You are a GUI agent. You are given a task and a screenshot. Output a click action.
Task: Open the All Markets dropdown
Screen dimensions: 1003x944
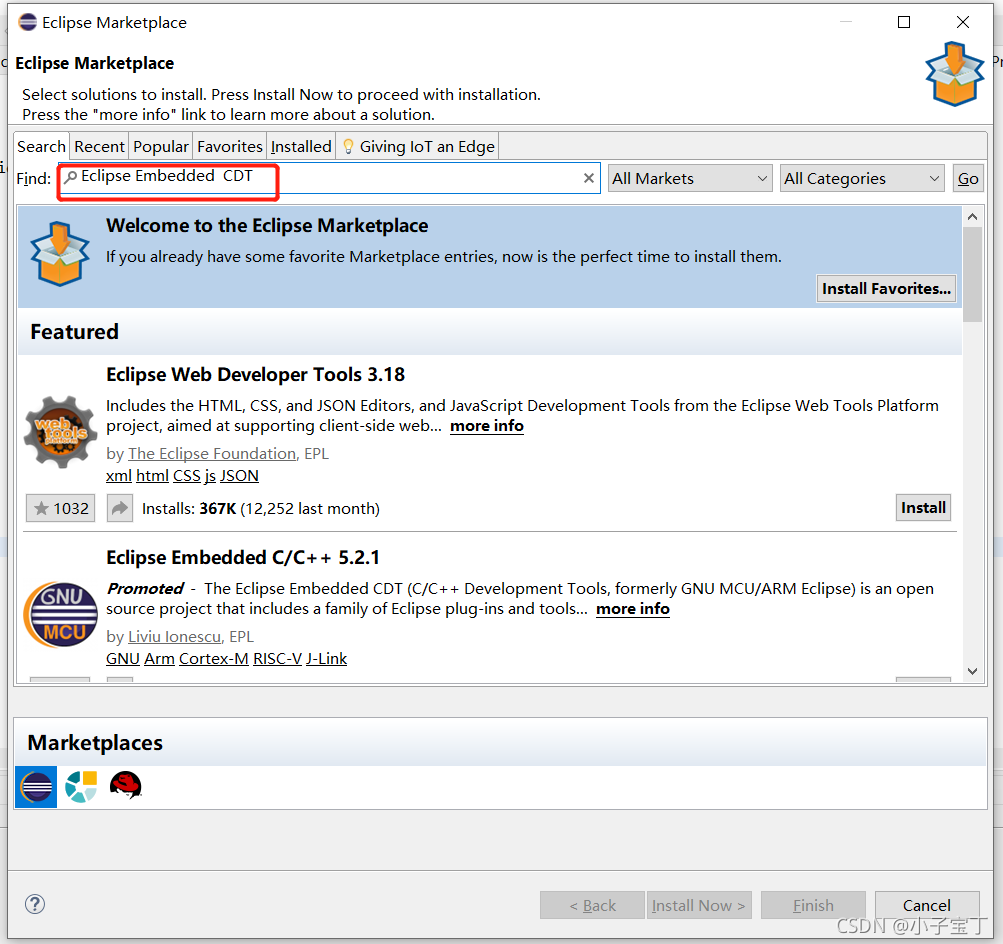tap(690, 178)
